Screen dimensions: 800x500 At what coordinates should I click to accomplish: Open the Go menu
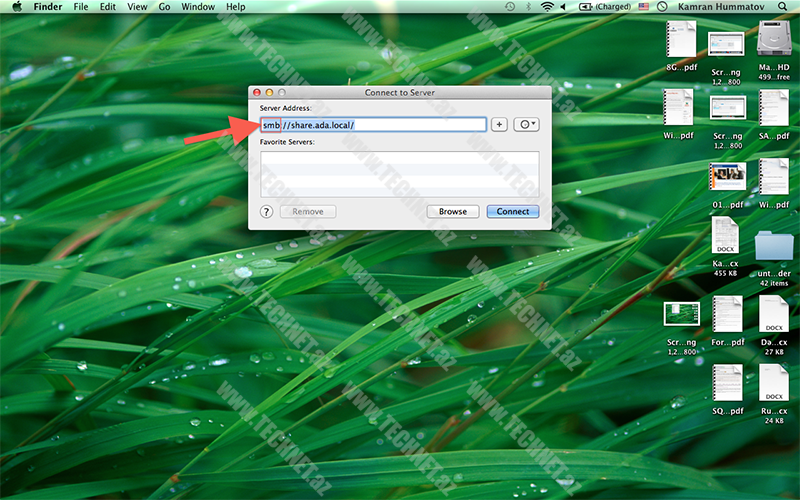point(164,7)
